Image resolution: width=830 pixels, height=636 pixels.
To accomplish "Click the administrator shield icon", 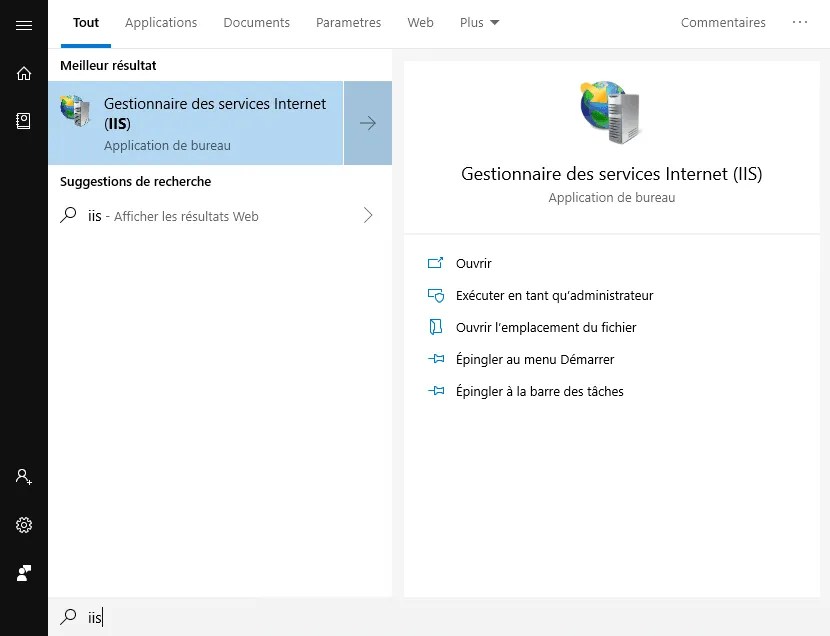I will pos(436,295).
